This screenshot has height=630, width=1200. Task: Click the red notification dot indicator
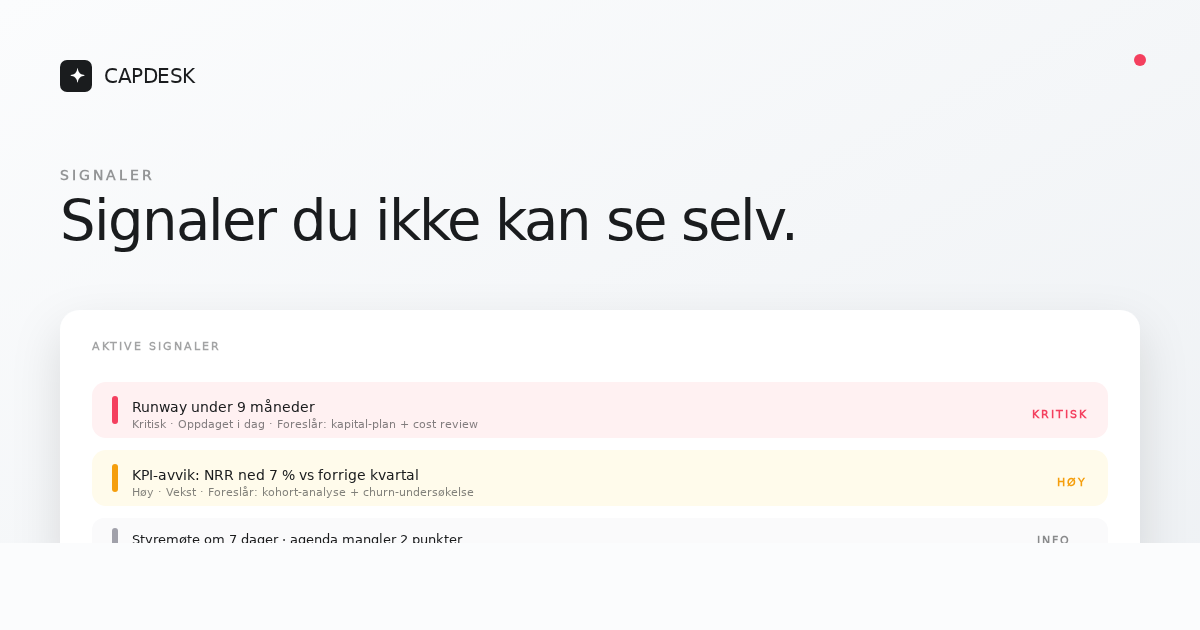[x=1140, y=60]
